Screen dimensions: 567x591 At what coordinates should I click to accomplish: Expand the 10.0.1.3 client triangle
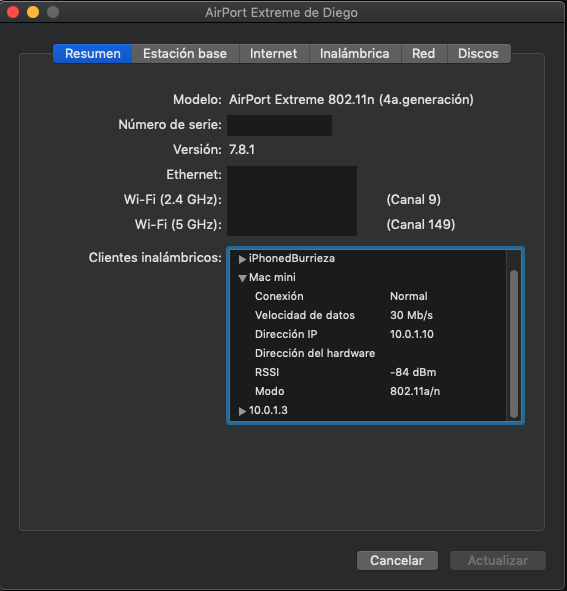click(242, 411)
